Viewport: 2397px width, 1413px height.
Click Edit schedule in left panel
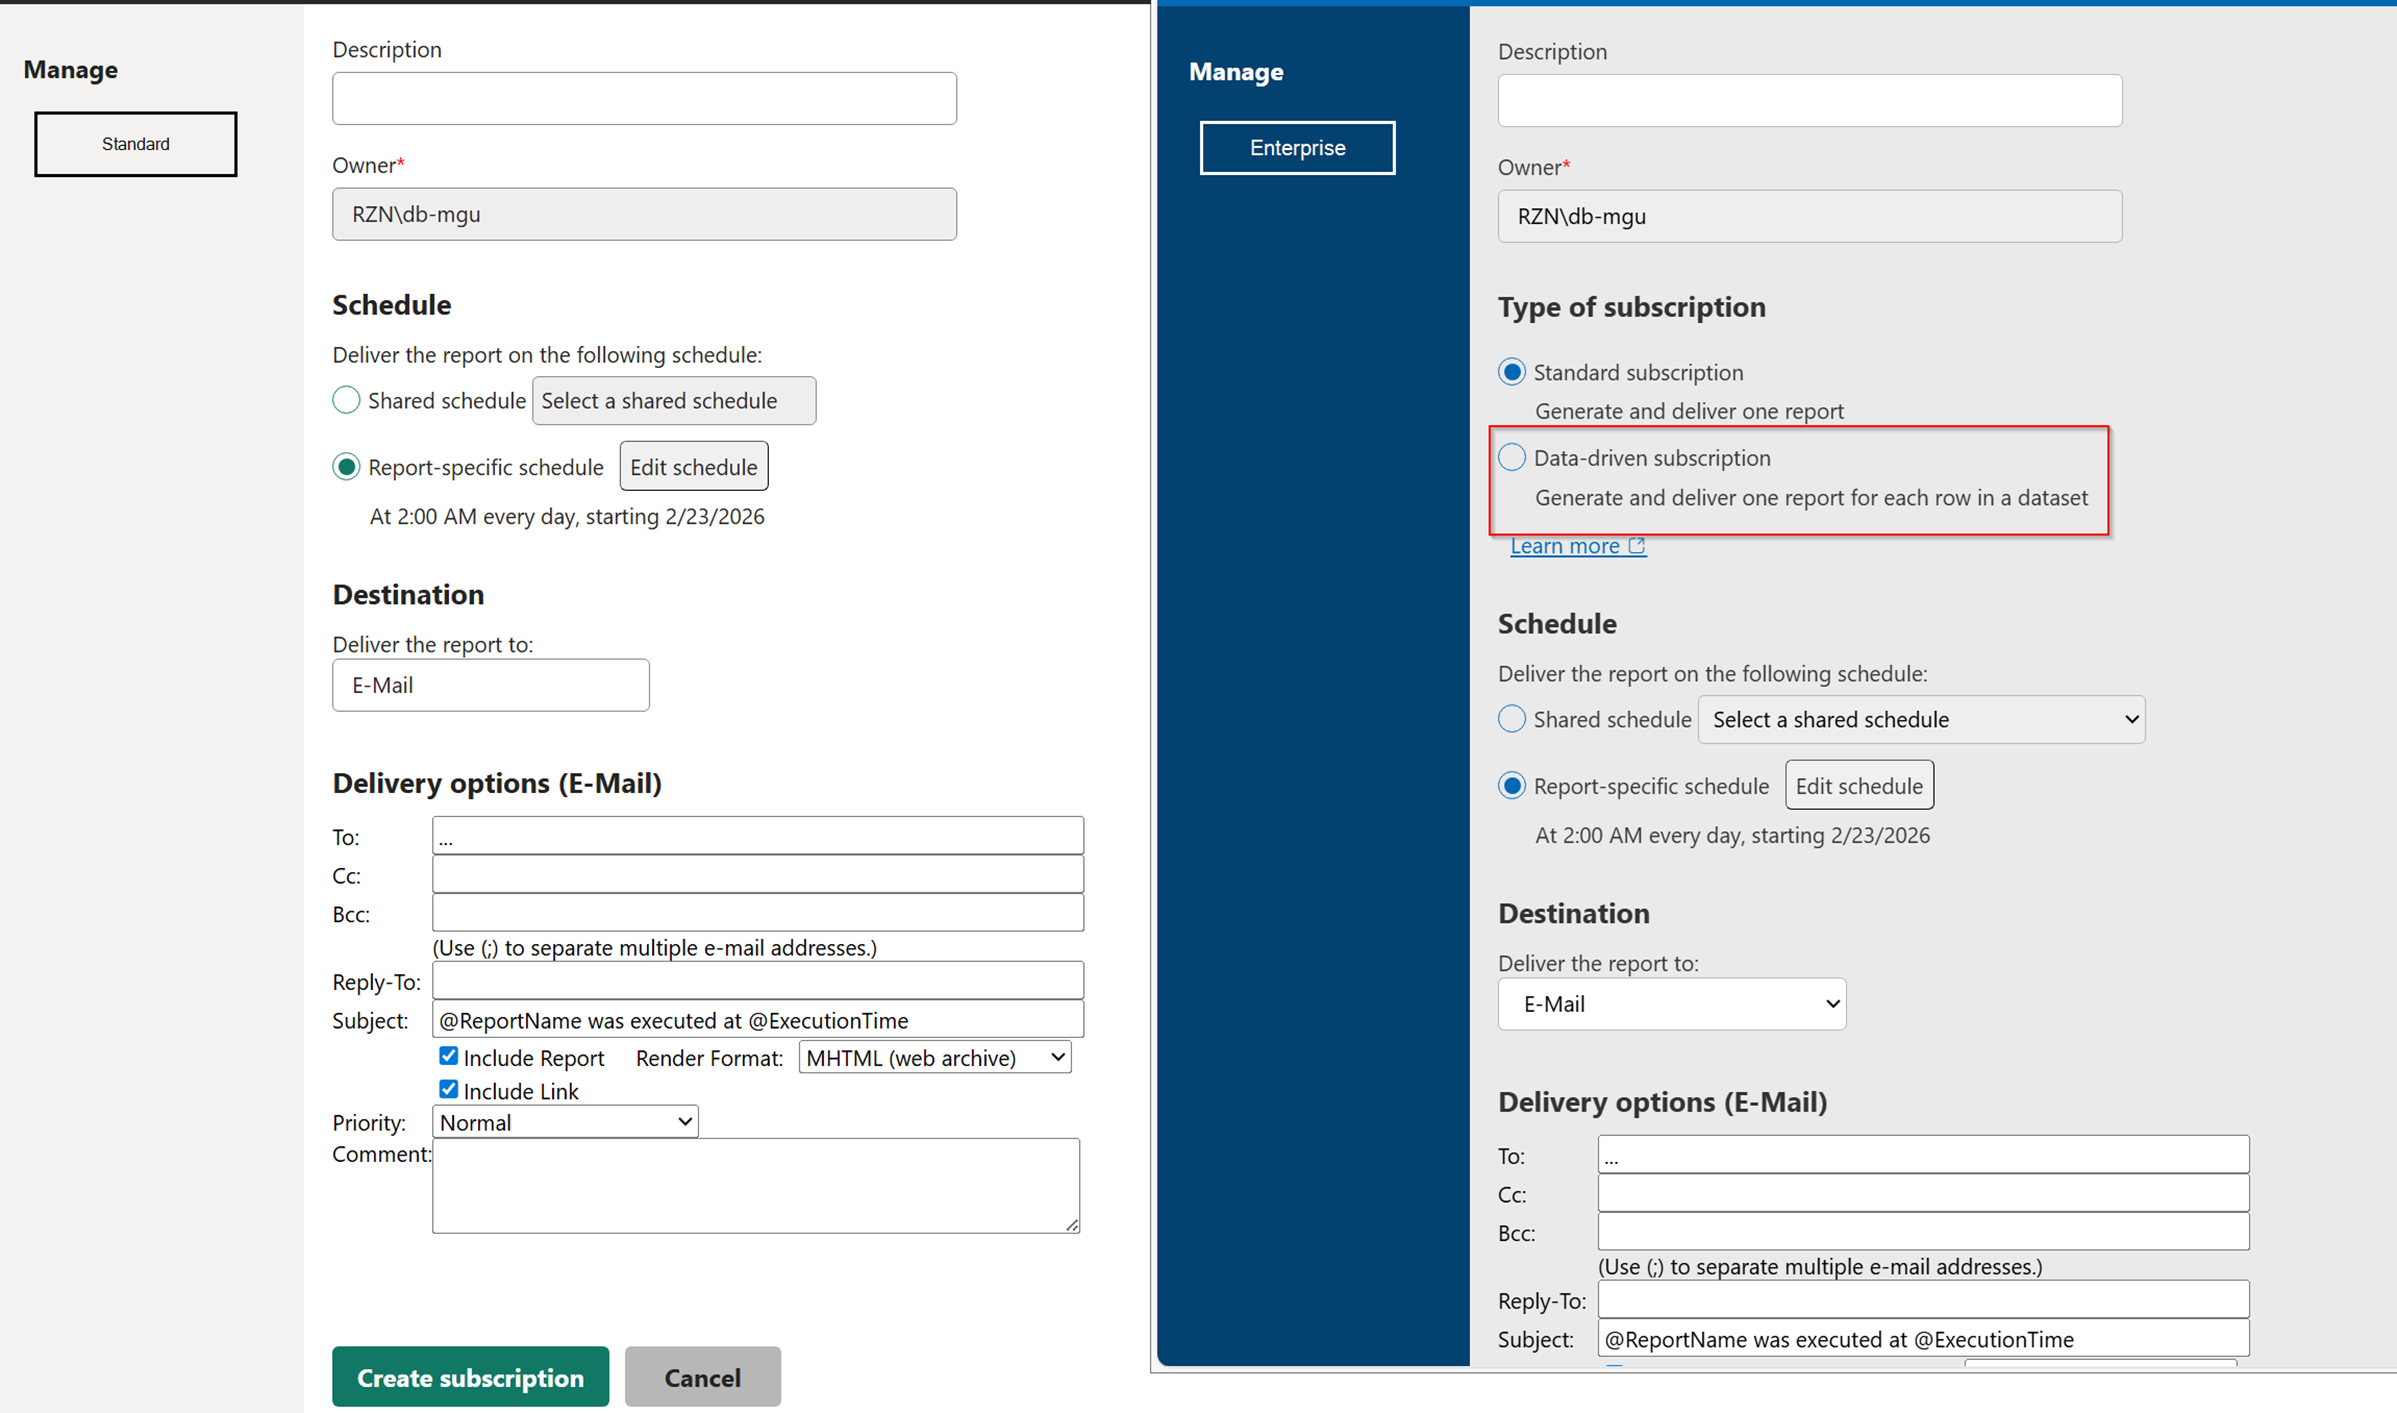[x=693, y=467]
